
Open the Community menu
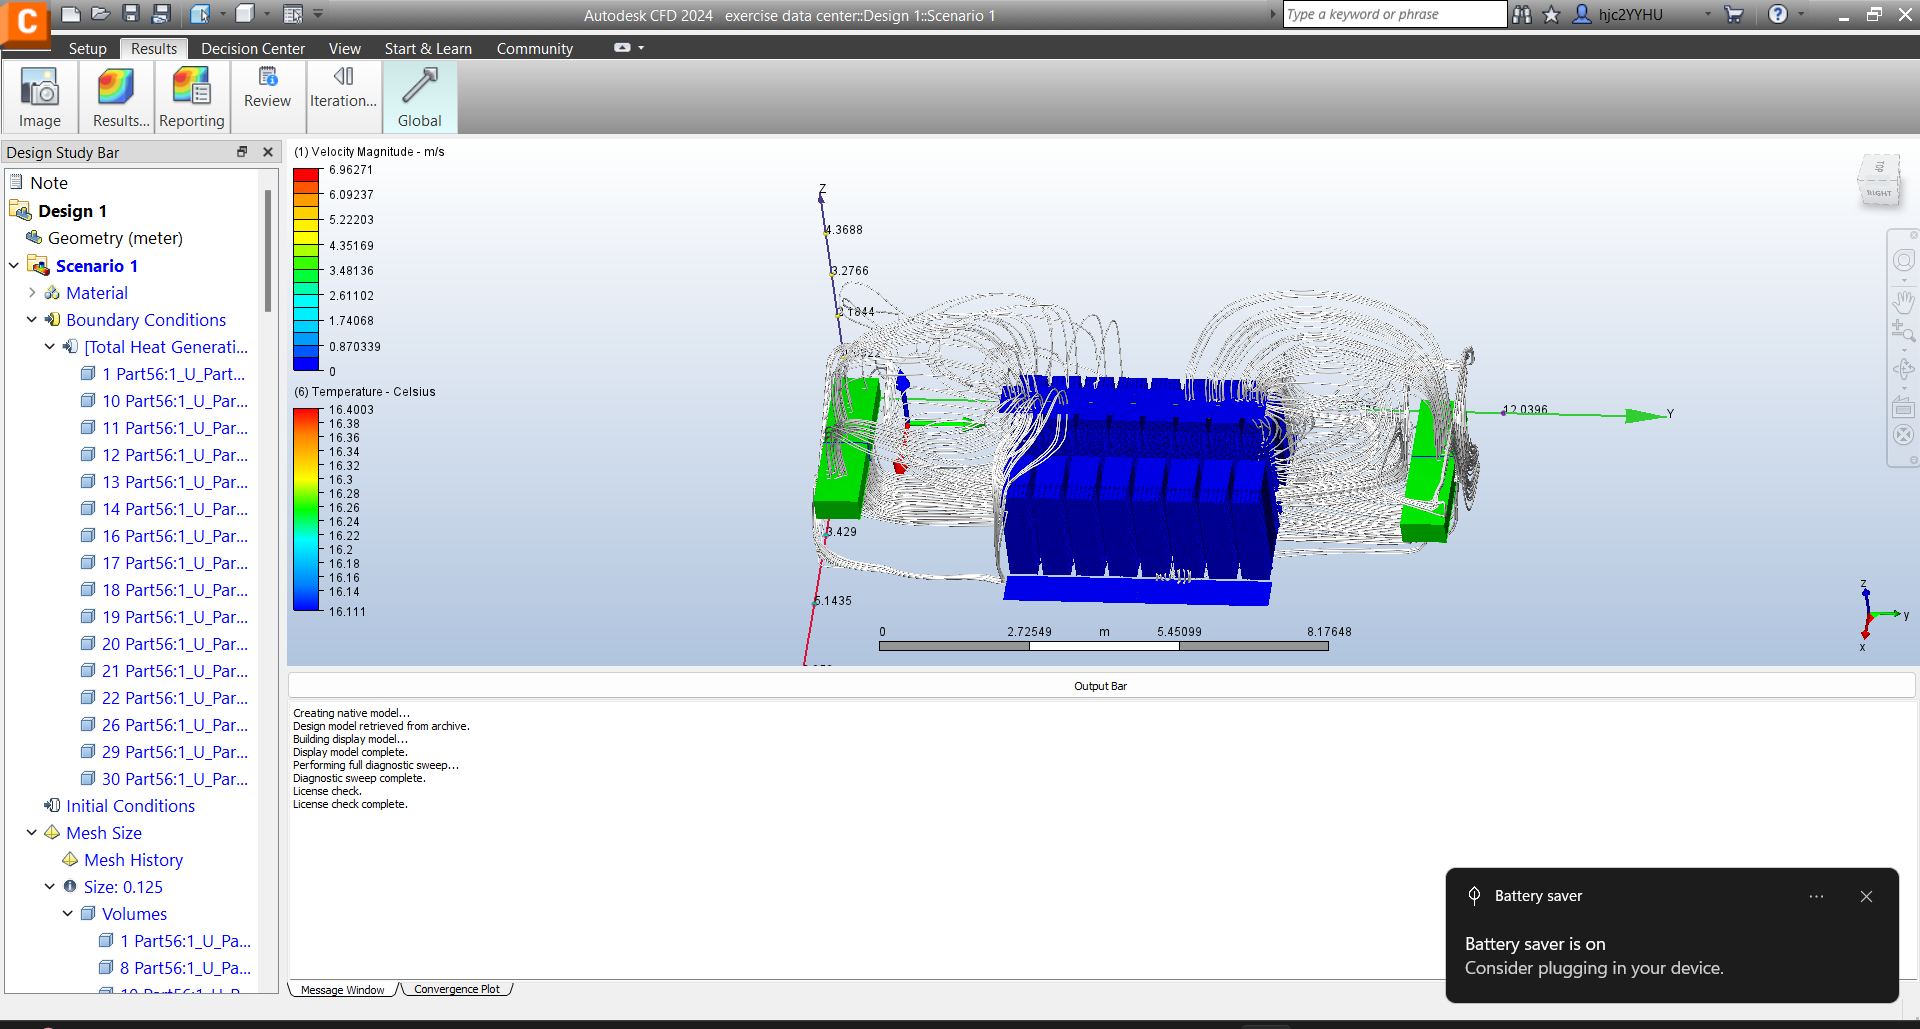[534, 48]
